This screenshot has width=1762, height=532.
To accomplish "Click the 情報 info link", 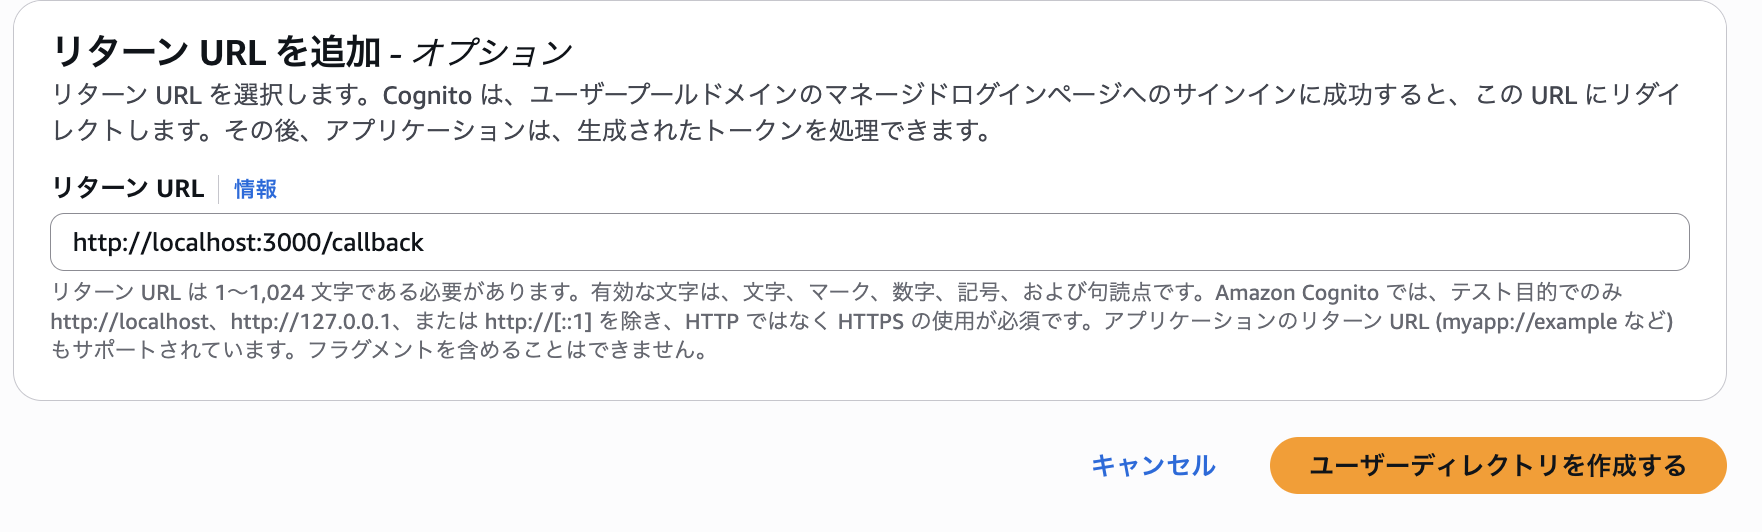I will [x=255, y=189].
